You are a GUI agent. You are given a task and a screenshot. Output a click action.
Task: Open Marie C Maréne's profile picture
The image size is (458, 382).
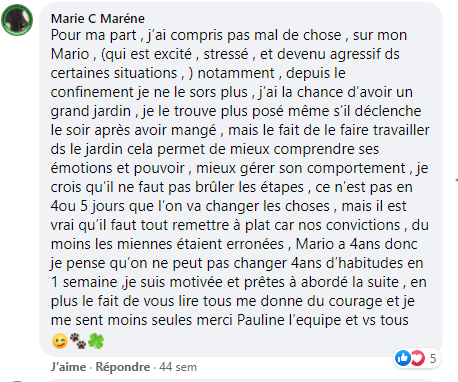coord(17,20)
